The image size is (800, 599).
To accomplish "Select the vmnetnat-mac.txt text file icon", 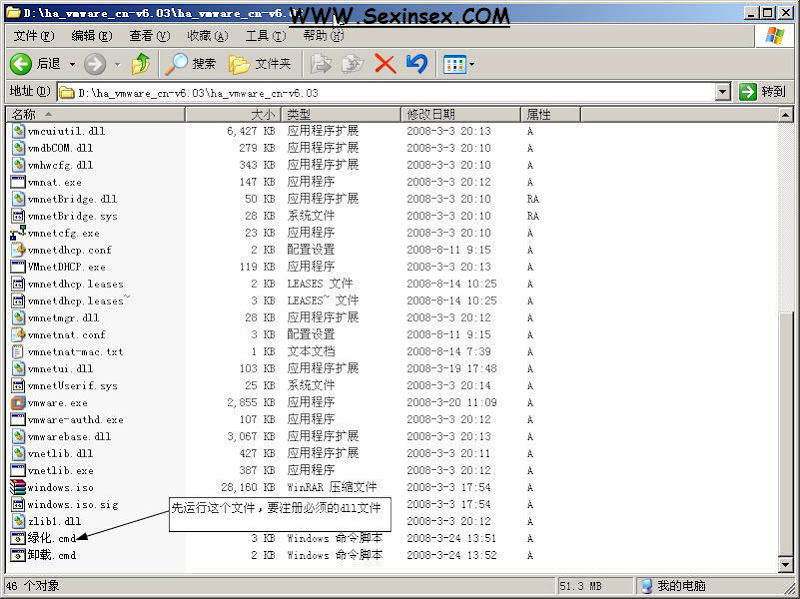I will click(x=18, y=352).
